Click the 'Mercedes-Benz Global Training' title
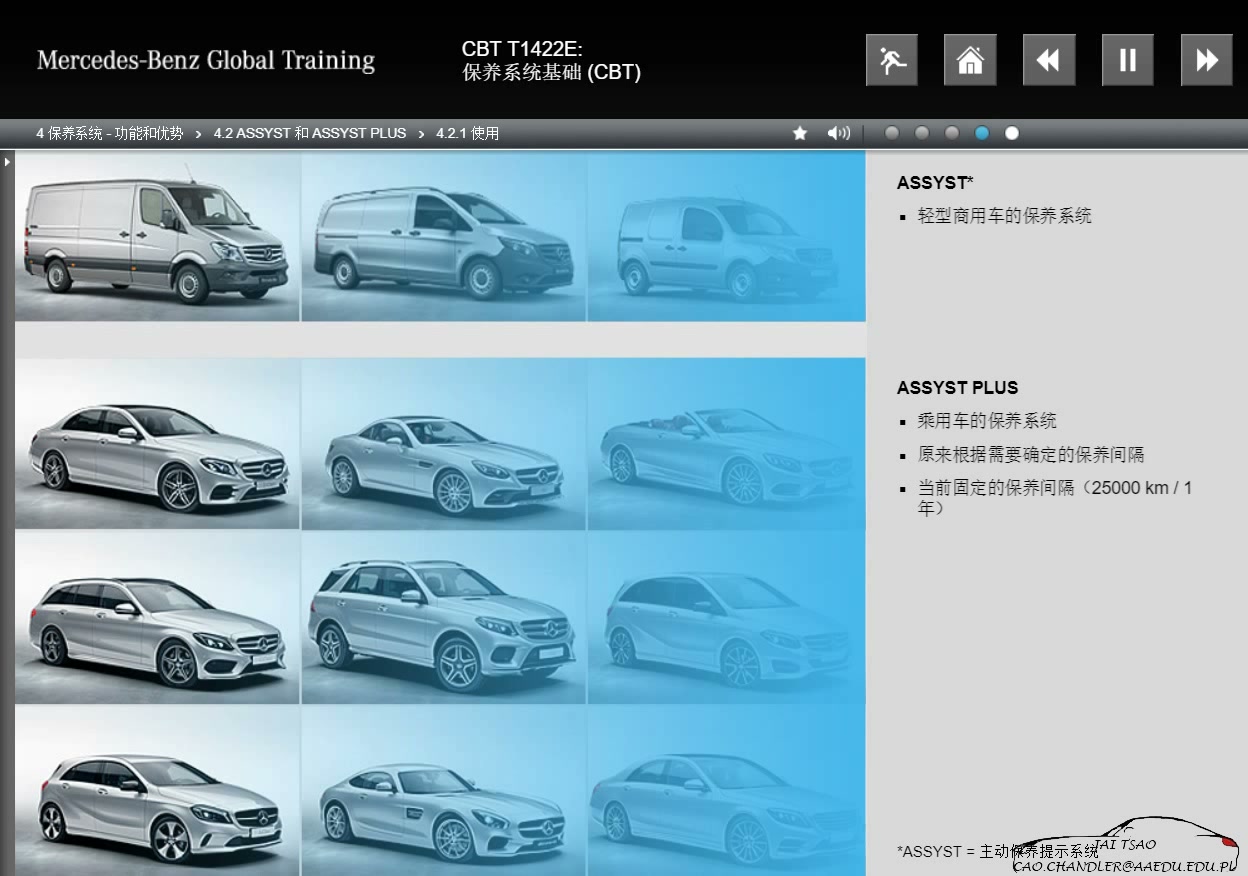 206,60
